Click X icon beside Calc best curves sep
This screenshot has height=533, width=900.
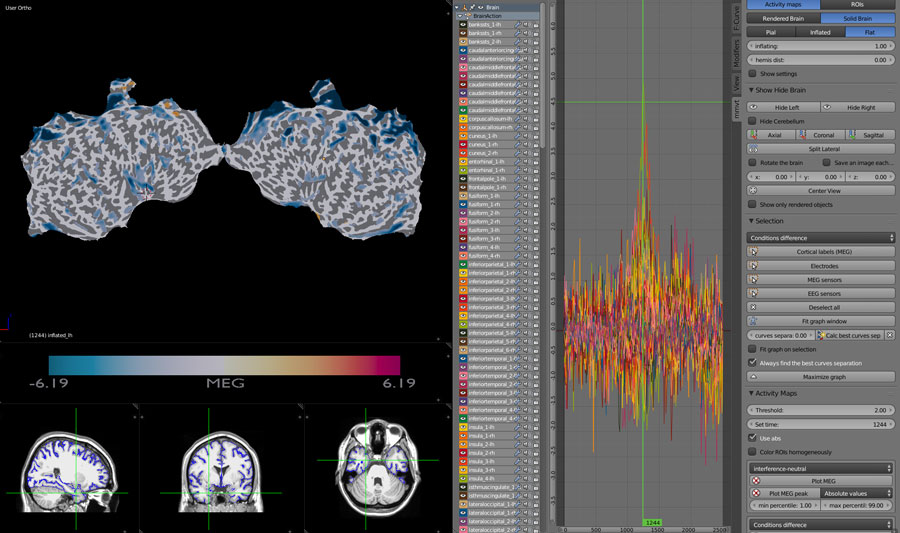890,335
